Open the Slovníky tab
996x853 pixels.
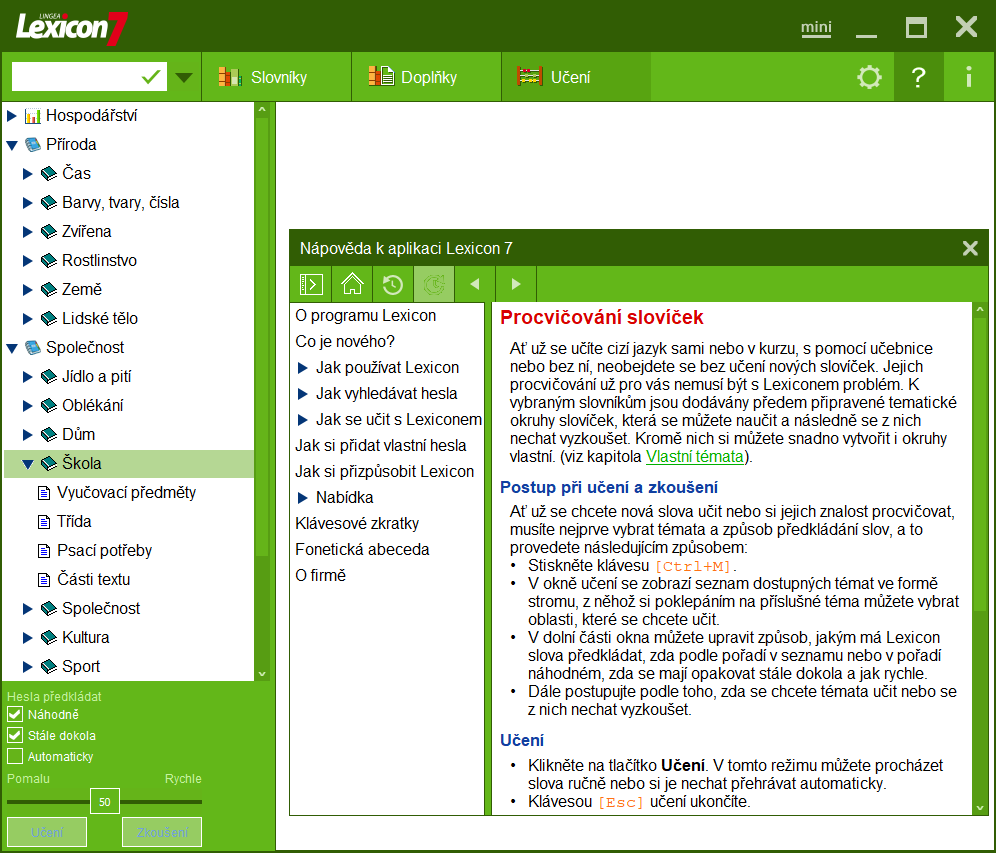[276, 77]
